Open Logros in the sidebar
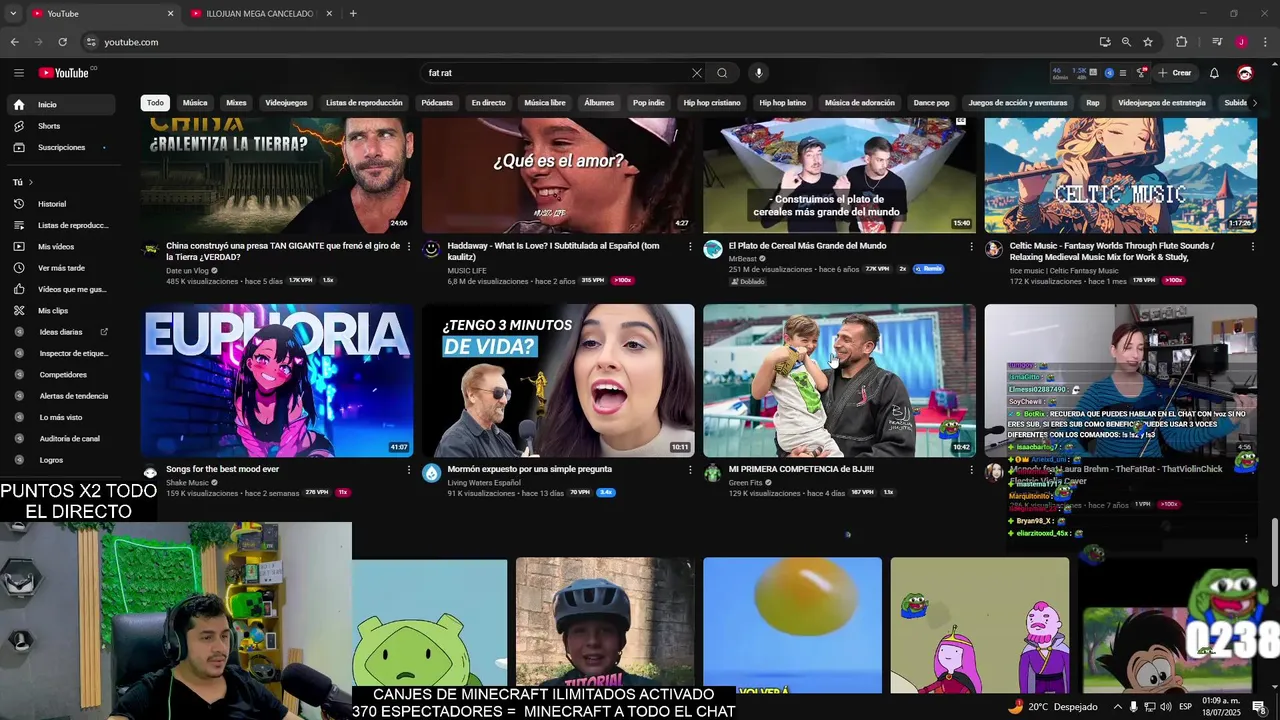 63,460
